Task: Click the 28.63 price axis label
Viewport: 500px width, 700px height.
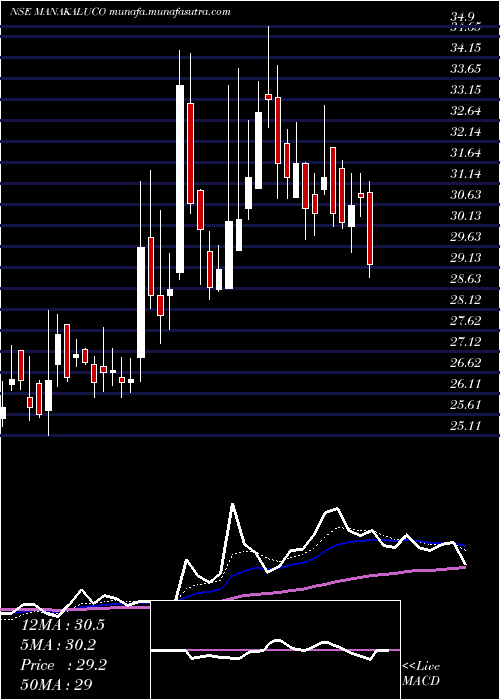Action: (x=466, y=279)
